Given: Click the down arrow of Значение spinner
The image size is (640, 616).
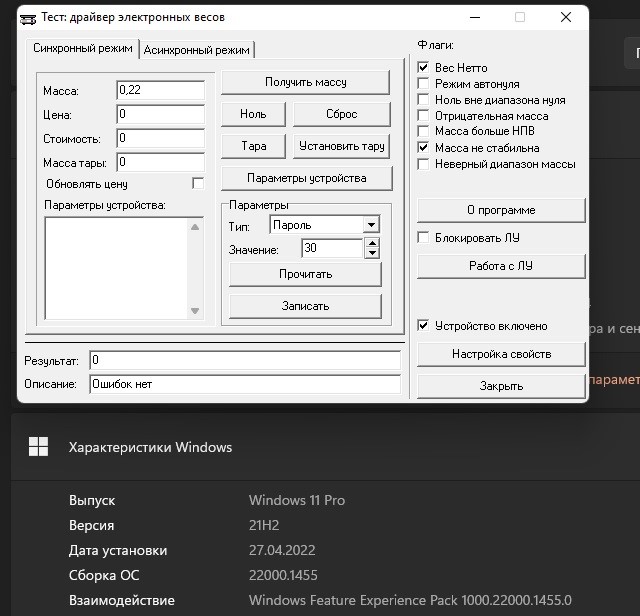Looking at the screenshot, I should click(372, 253).
